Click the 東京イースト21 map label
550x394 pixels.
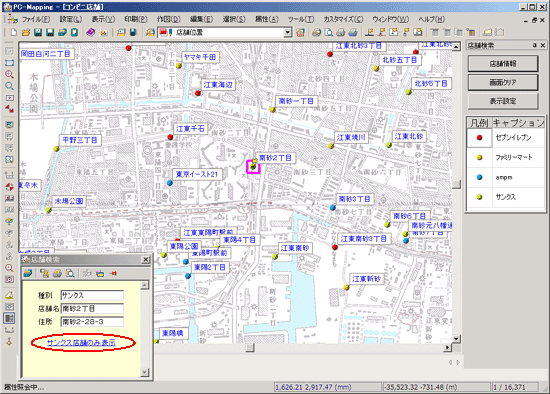197,174
